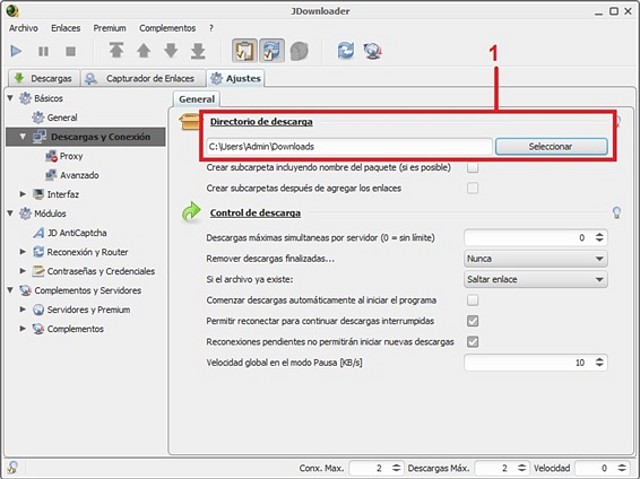This screenshot has width=640, height=479.
Task: Switch to Capturador de Enlaces tab
Action: click(142, 78)
